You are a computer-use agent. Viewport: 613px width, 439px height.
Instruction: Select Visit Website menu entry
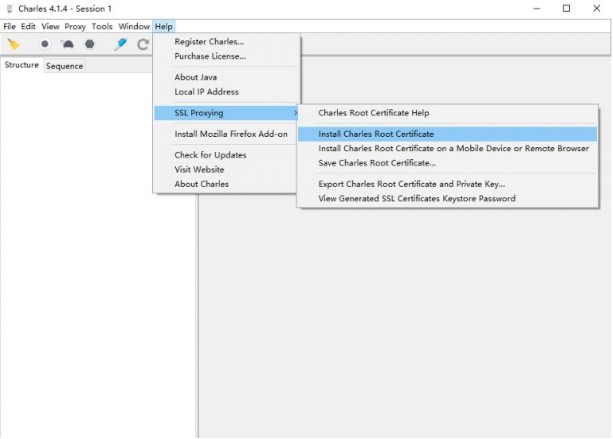pos(226,169)
